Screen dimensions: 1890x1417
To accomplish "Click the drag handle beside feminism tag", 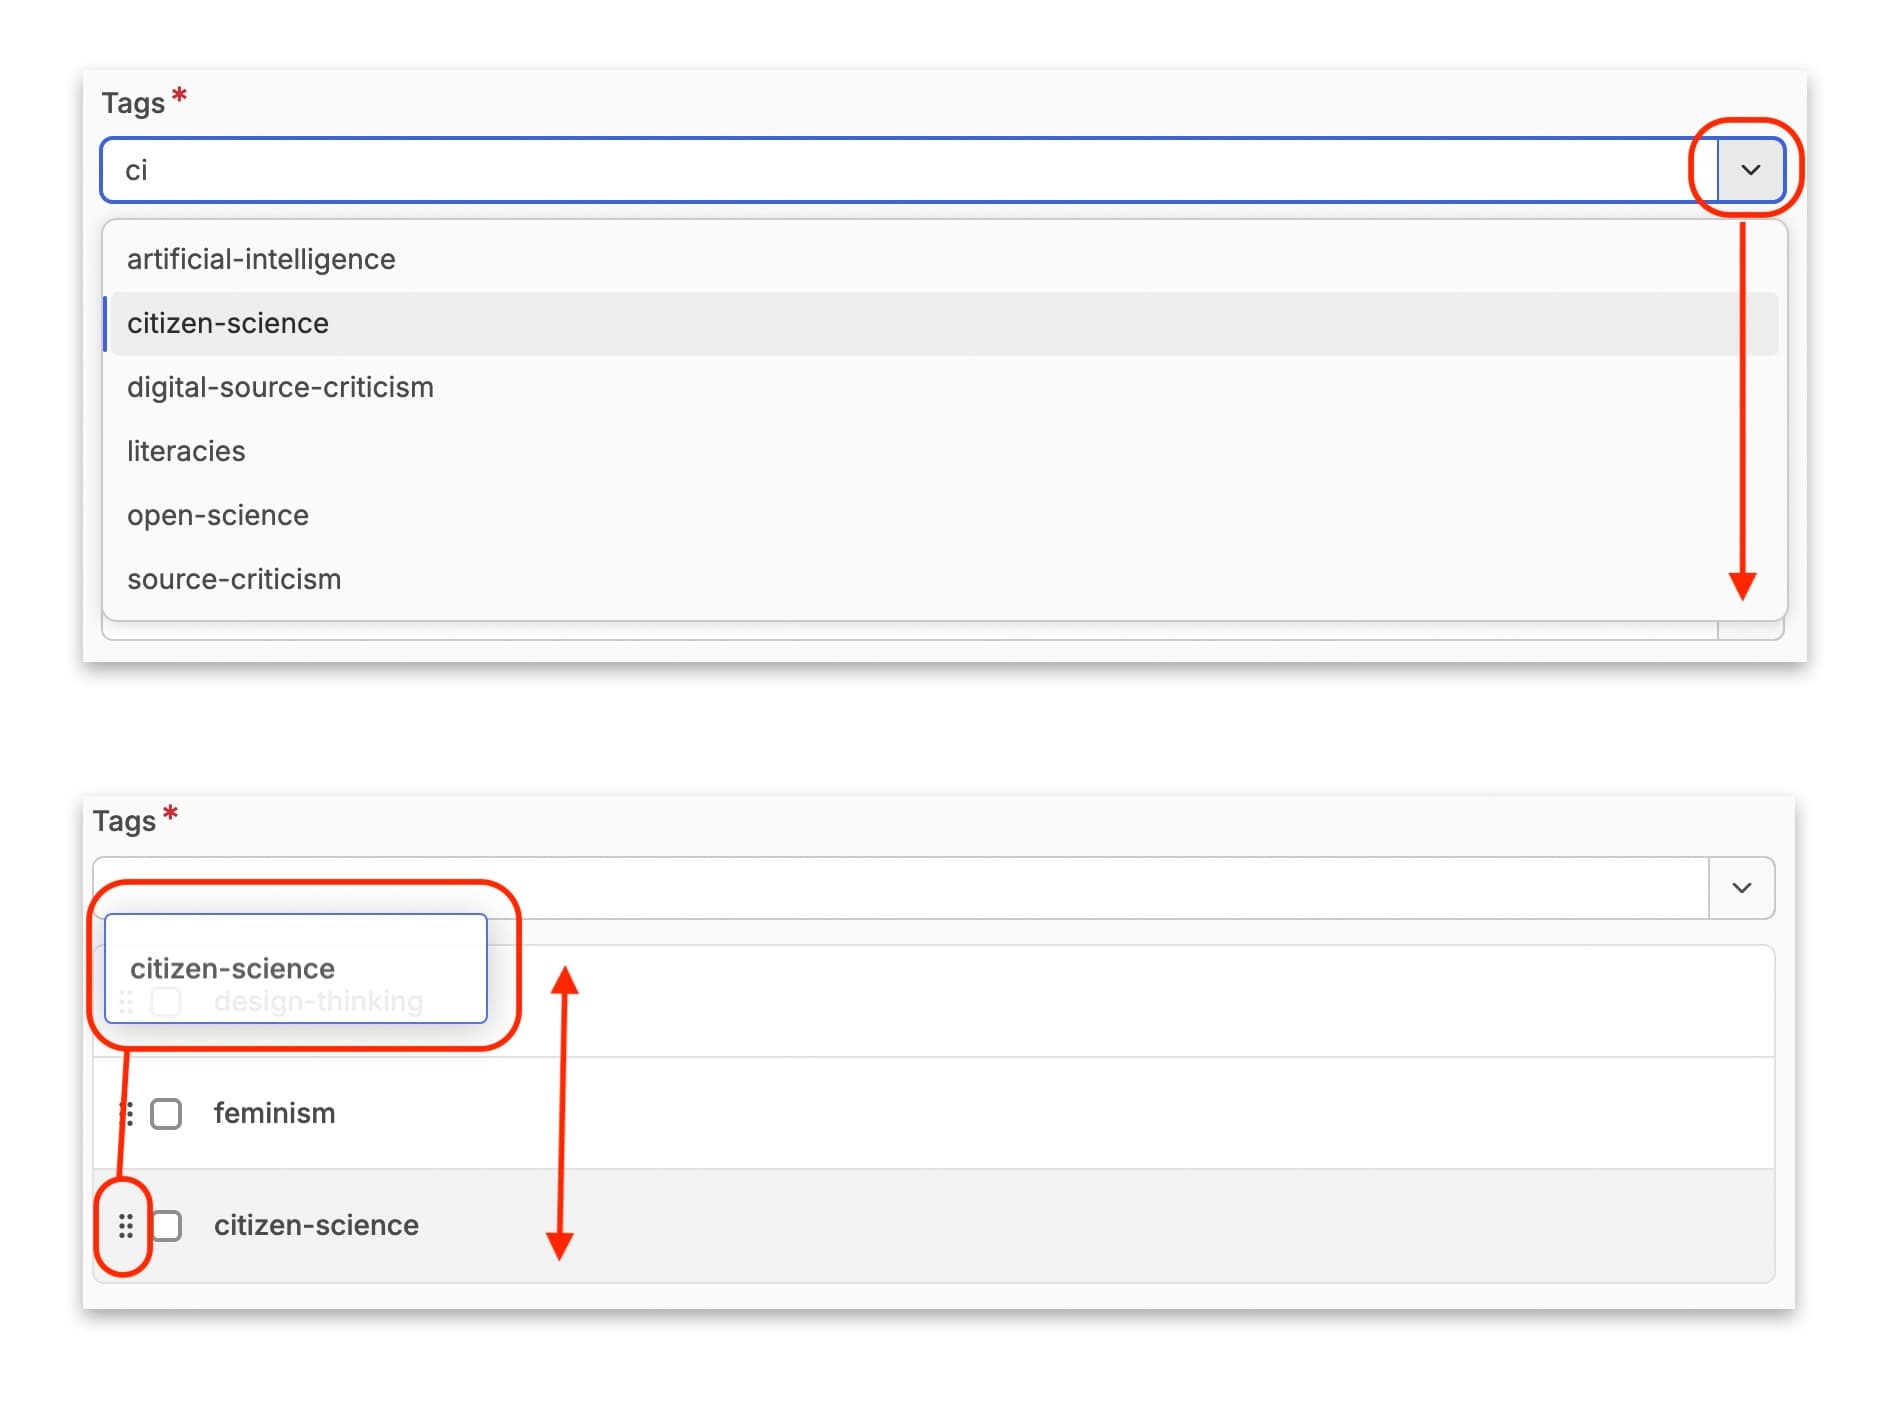I will click(x=127, y=1113).
